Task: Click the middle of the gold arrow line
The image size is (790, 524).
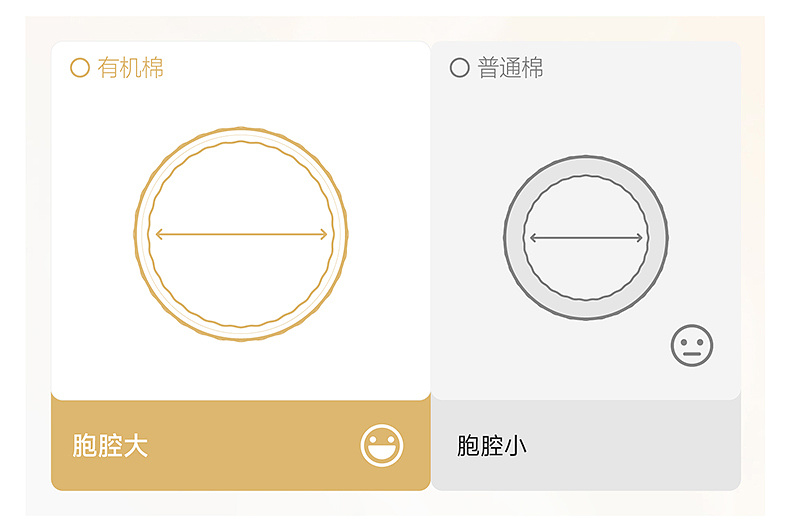Action: pos(241,235)
